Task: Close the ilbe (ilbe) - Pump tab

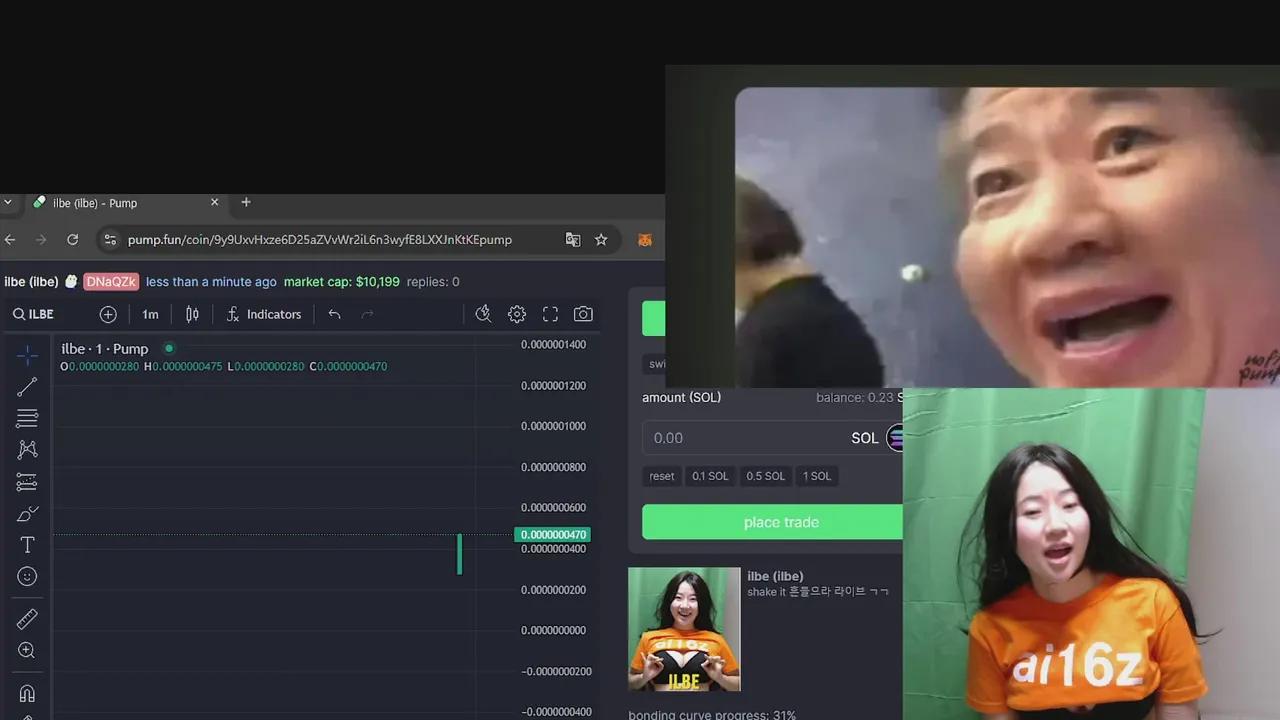Action: (x=214, y=202)
